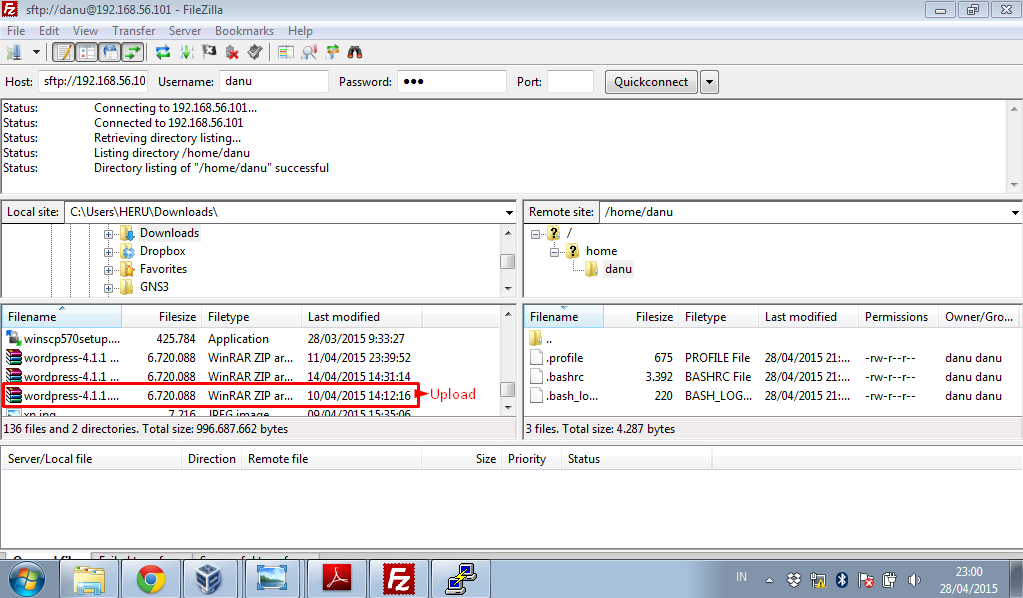Open the Site Manager icon

click(14, 52)
